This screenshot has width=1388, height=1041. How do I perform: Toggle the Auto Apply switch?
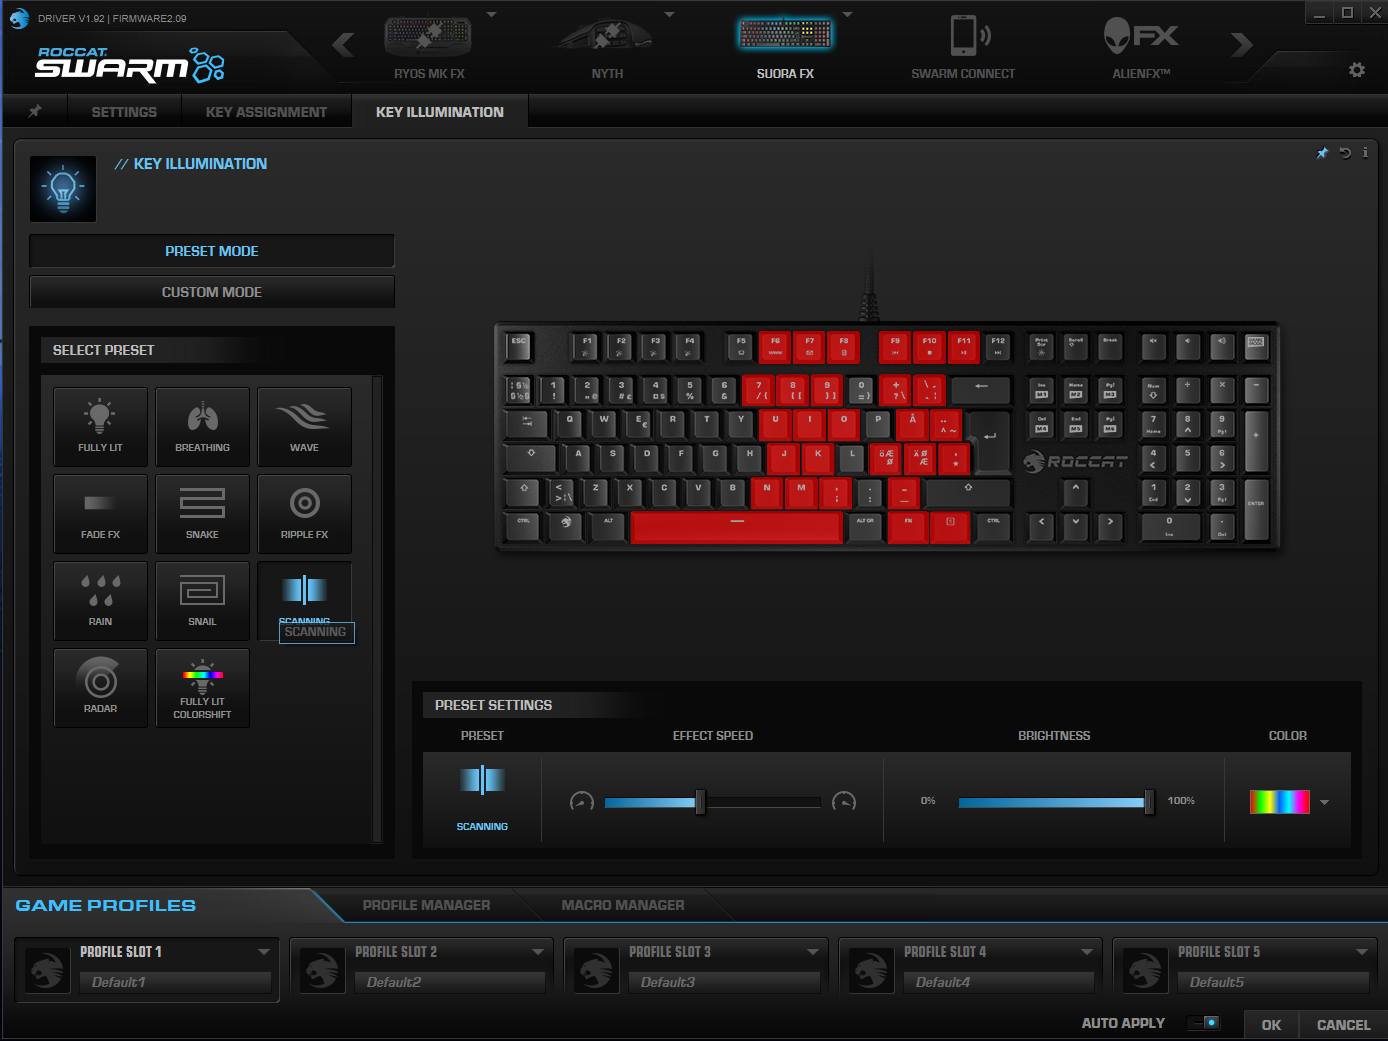point(1203,1023)
